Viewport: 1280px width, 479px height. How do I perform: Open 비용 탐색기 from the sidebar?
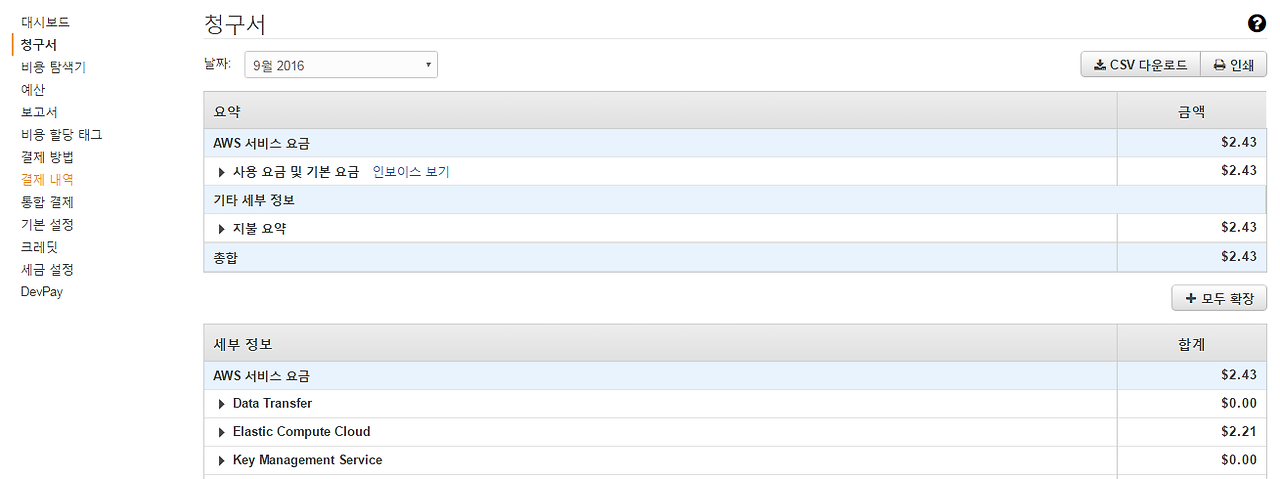(x=53, y=67)
